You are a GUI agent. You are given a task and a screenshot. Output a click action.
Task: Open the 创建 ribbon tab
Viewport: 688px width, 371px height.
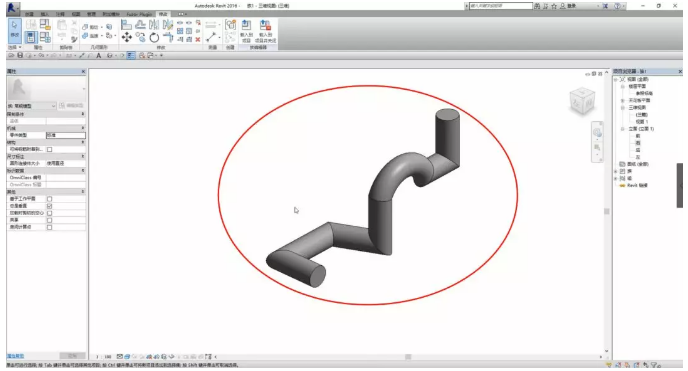tap(29, 14)
